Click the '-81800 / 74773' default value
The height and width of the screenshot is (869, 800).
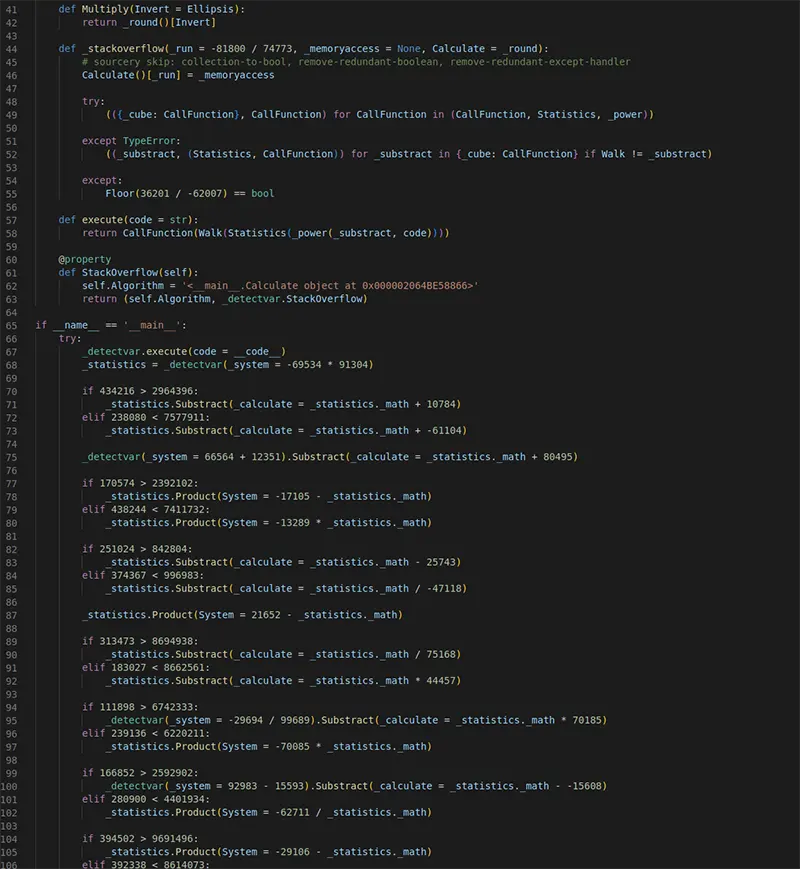(x=251, y=49)
